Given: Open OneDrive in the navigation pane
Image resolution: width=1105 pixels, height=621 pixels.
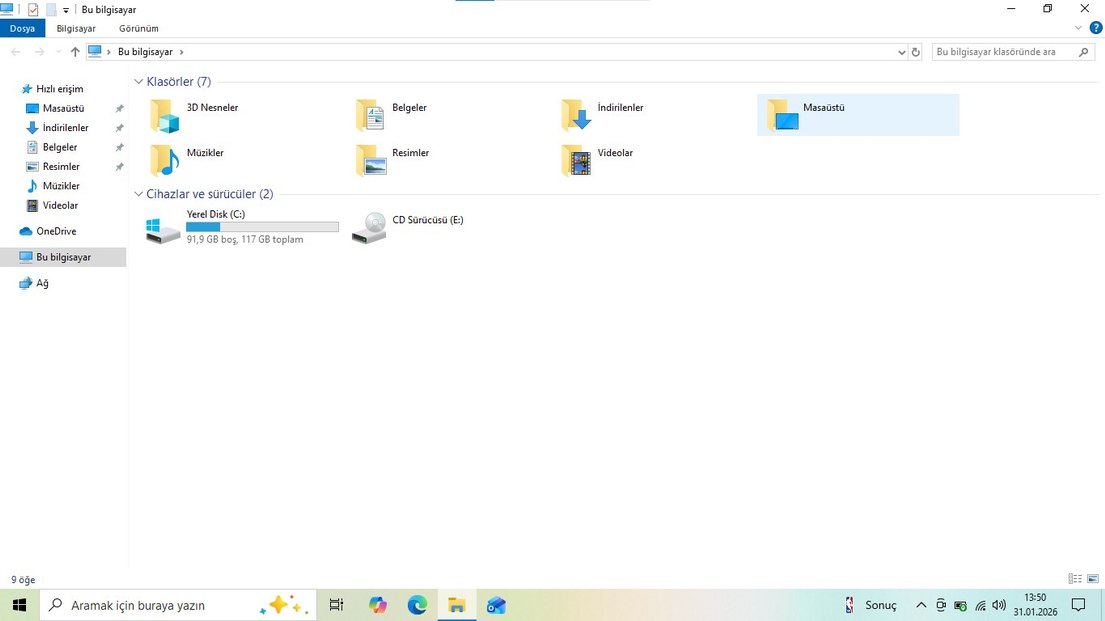Looking at the screenshot, I should [x=56, y=231].
